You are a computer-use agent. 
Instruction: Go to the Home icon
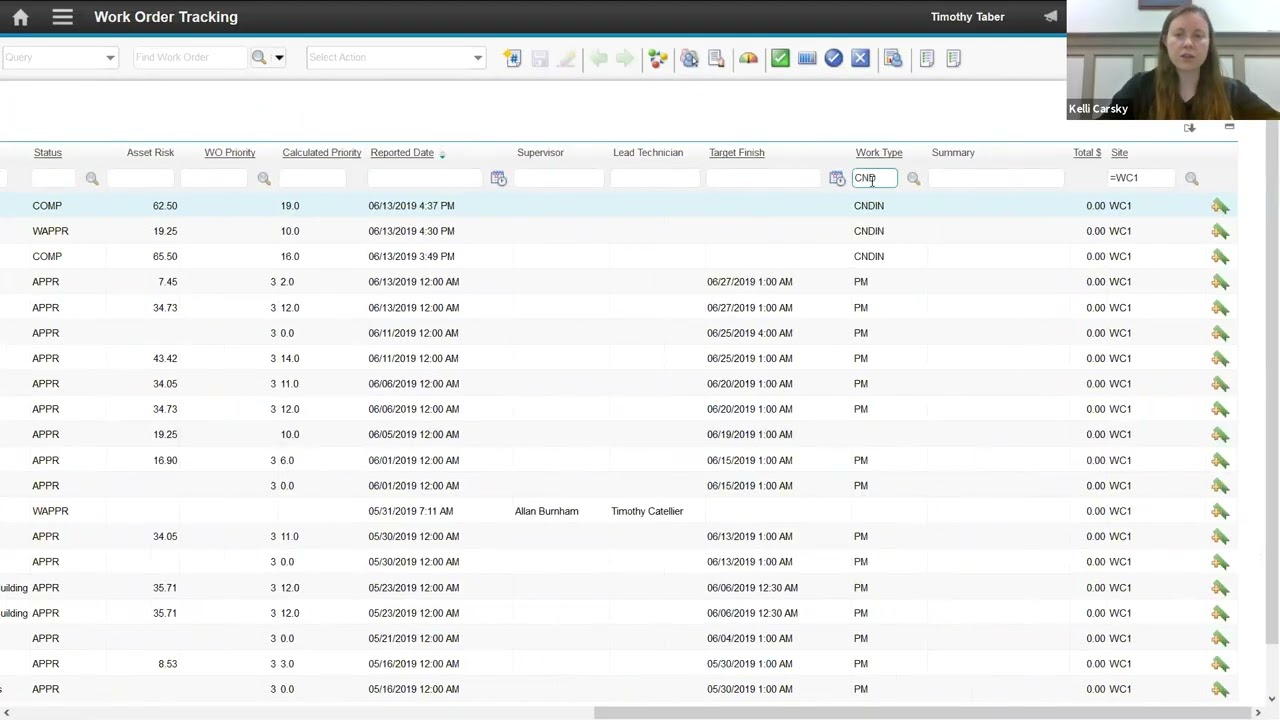coord(20,17)
